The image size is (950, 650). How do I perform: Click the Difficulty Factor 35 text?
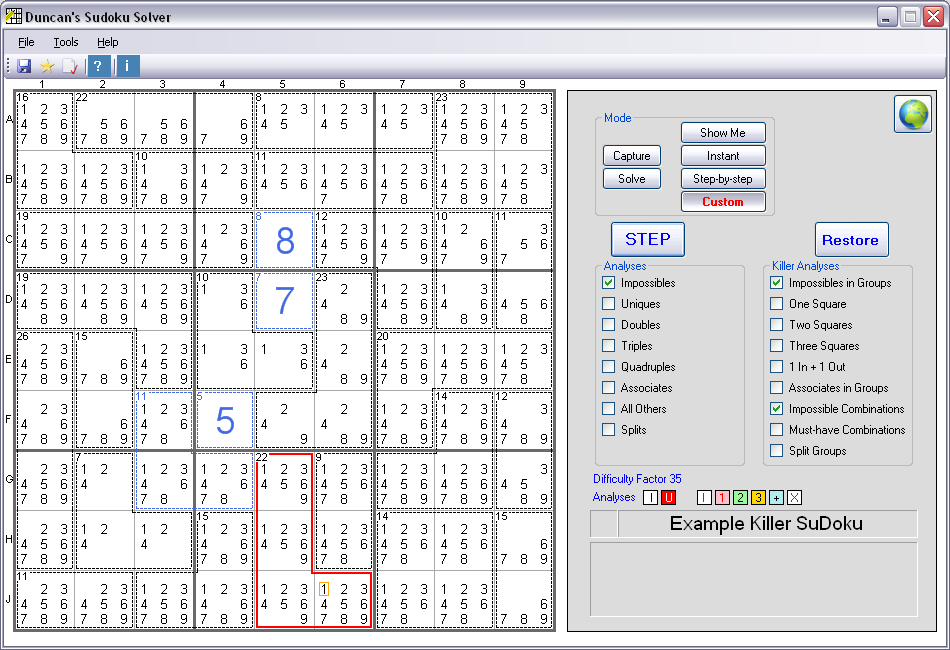[637, 479]
